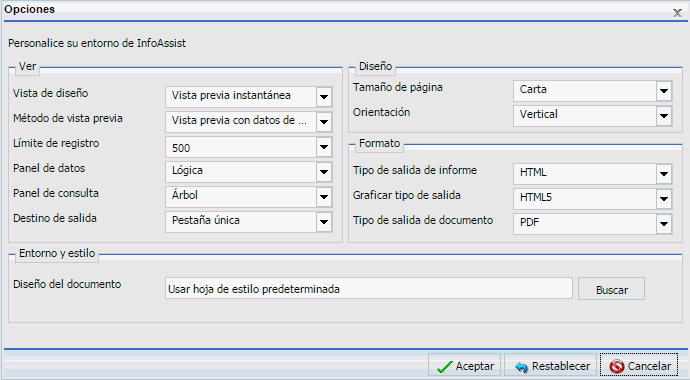Open the Tipo de salida de informe dropdown arrow
The image size is (690, 380).
point(664,174)
